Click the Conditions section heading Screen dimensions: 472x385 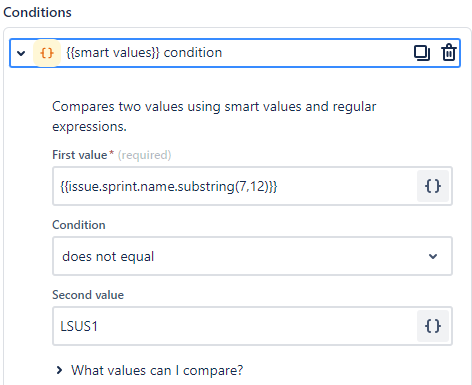(37, 12)
